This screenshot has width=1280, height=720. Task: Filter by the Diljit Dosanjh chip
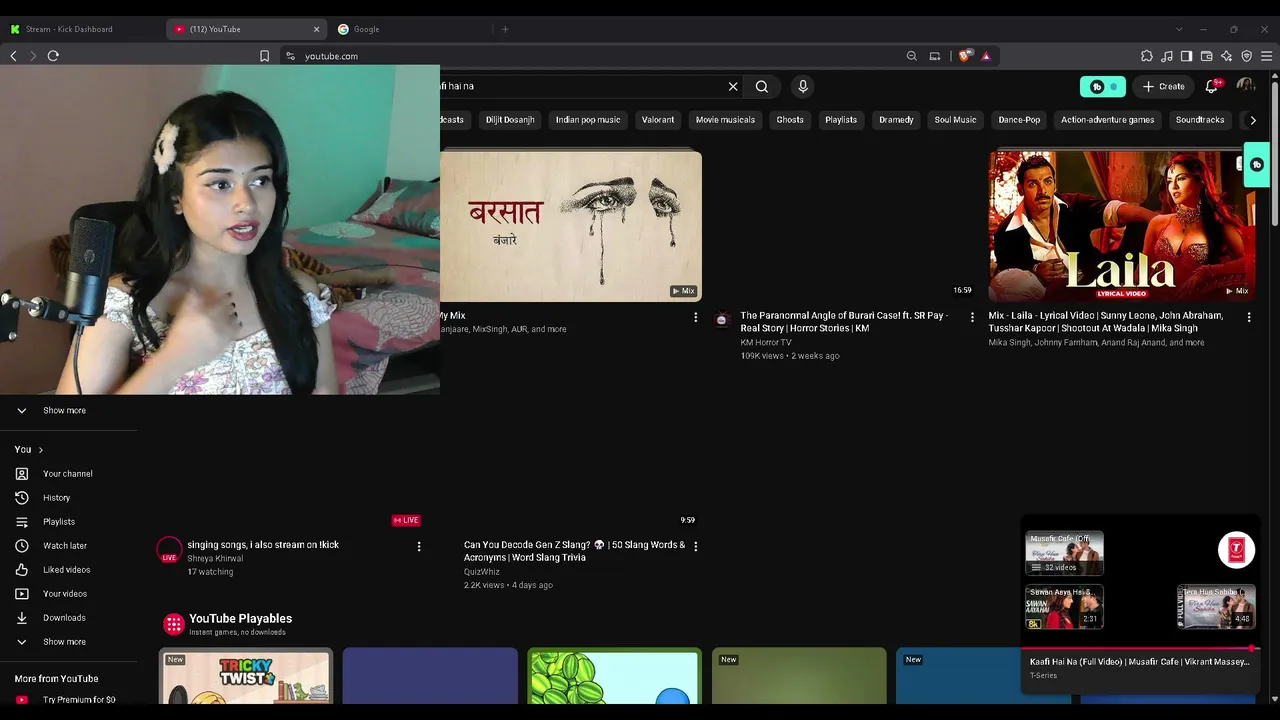click(x=510, y=120)
